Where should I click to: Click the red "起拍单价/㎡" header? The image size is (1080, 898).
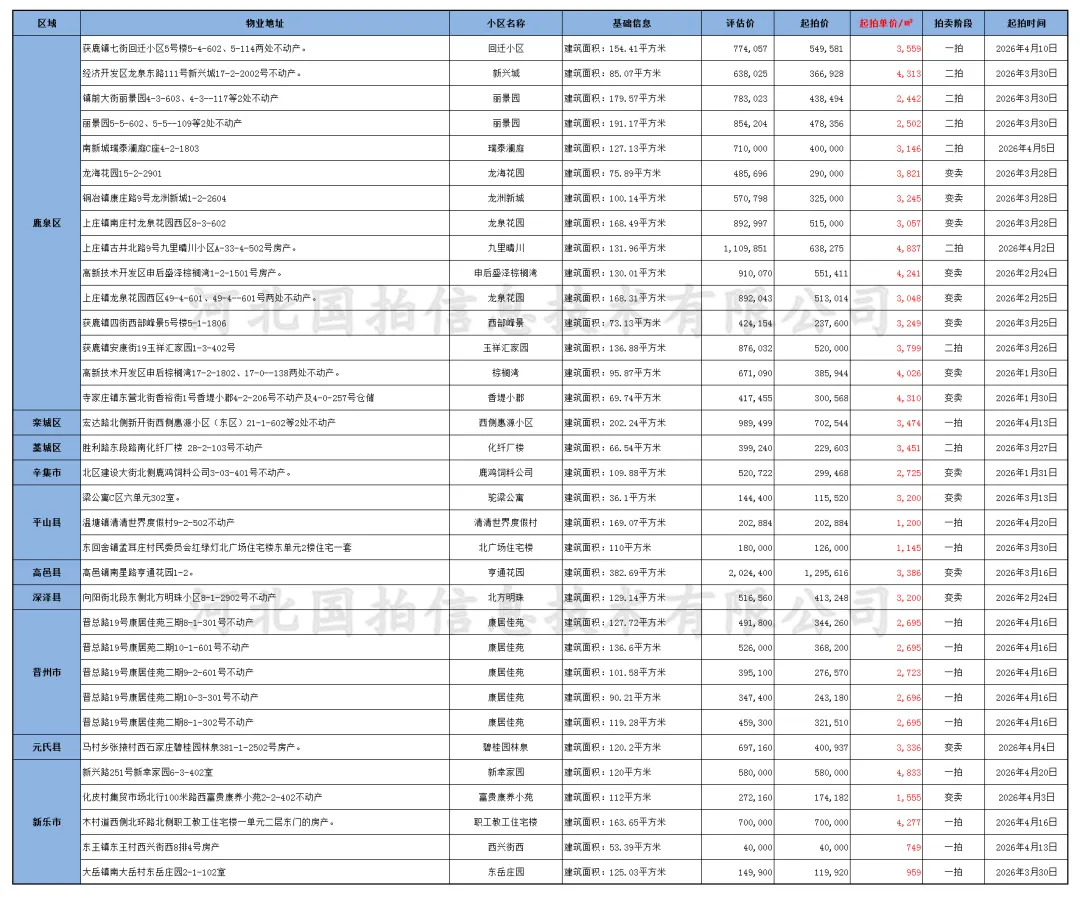(886, 23)
